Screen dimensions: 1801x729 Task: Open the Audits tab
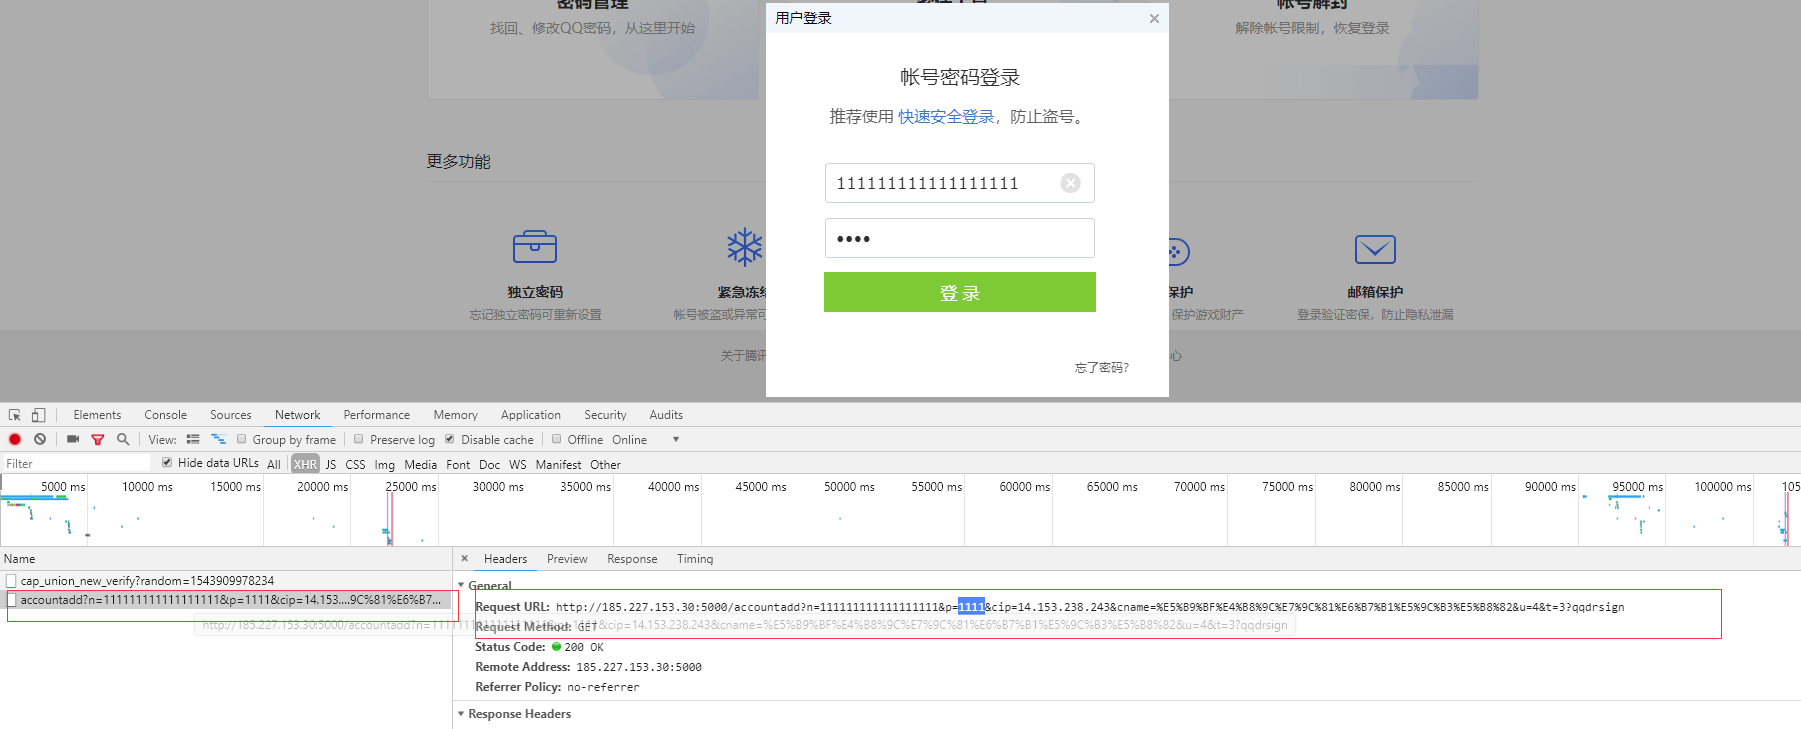[x=666, y=415]
